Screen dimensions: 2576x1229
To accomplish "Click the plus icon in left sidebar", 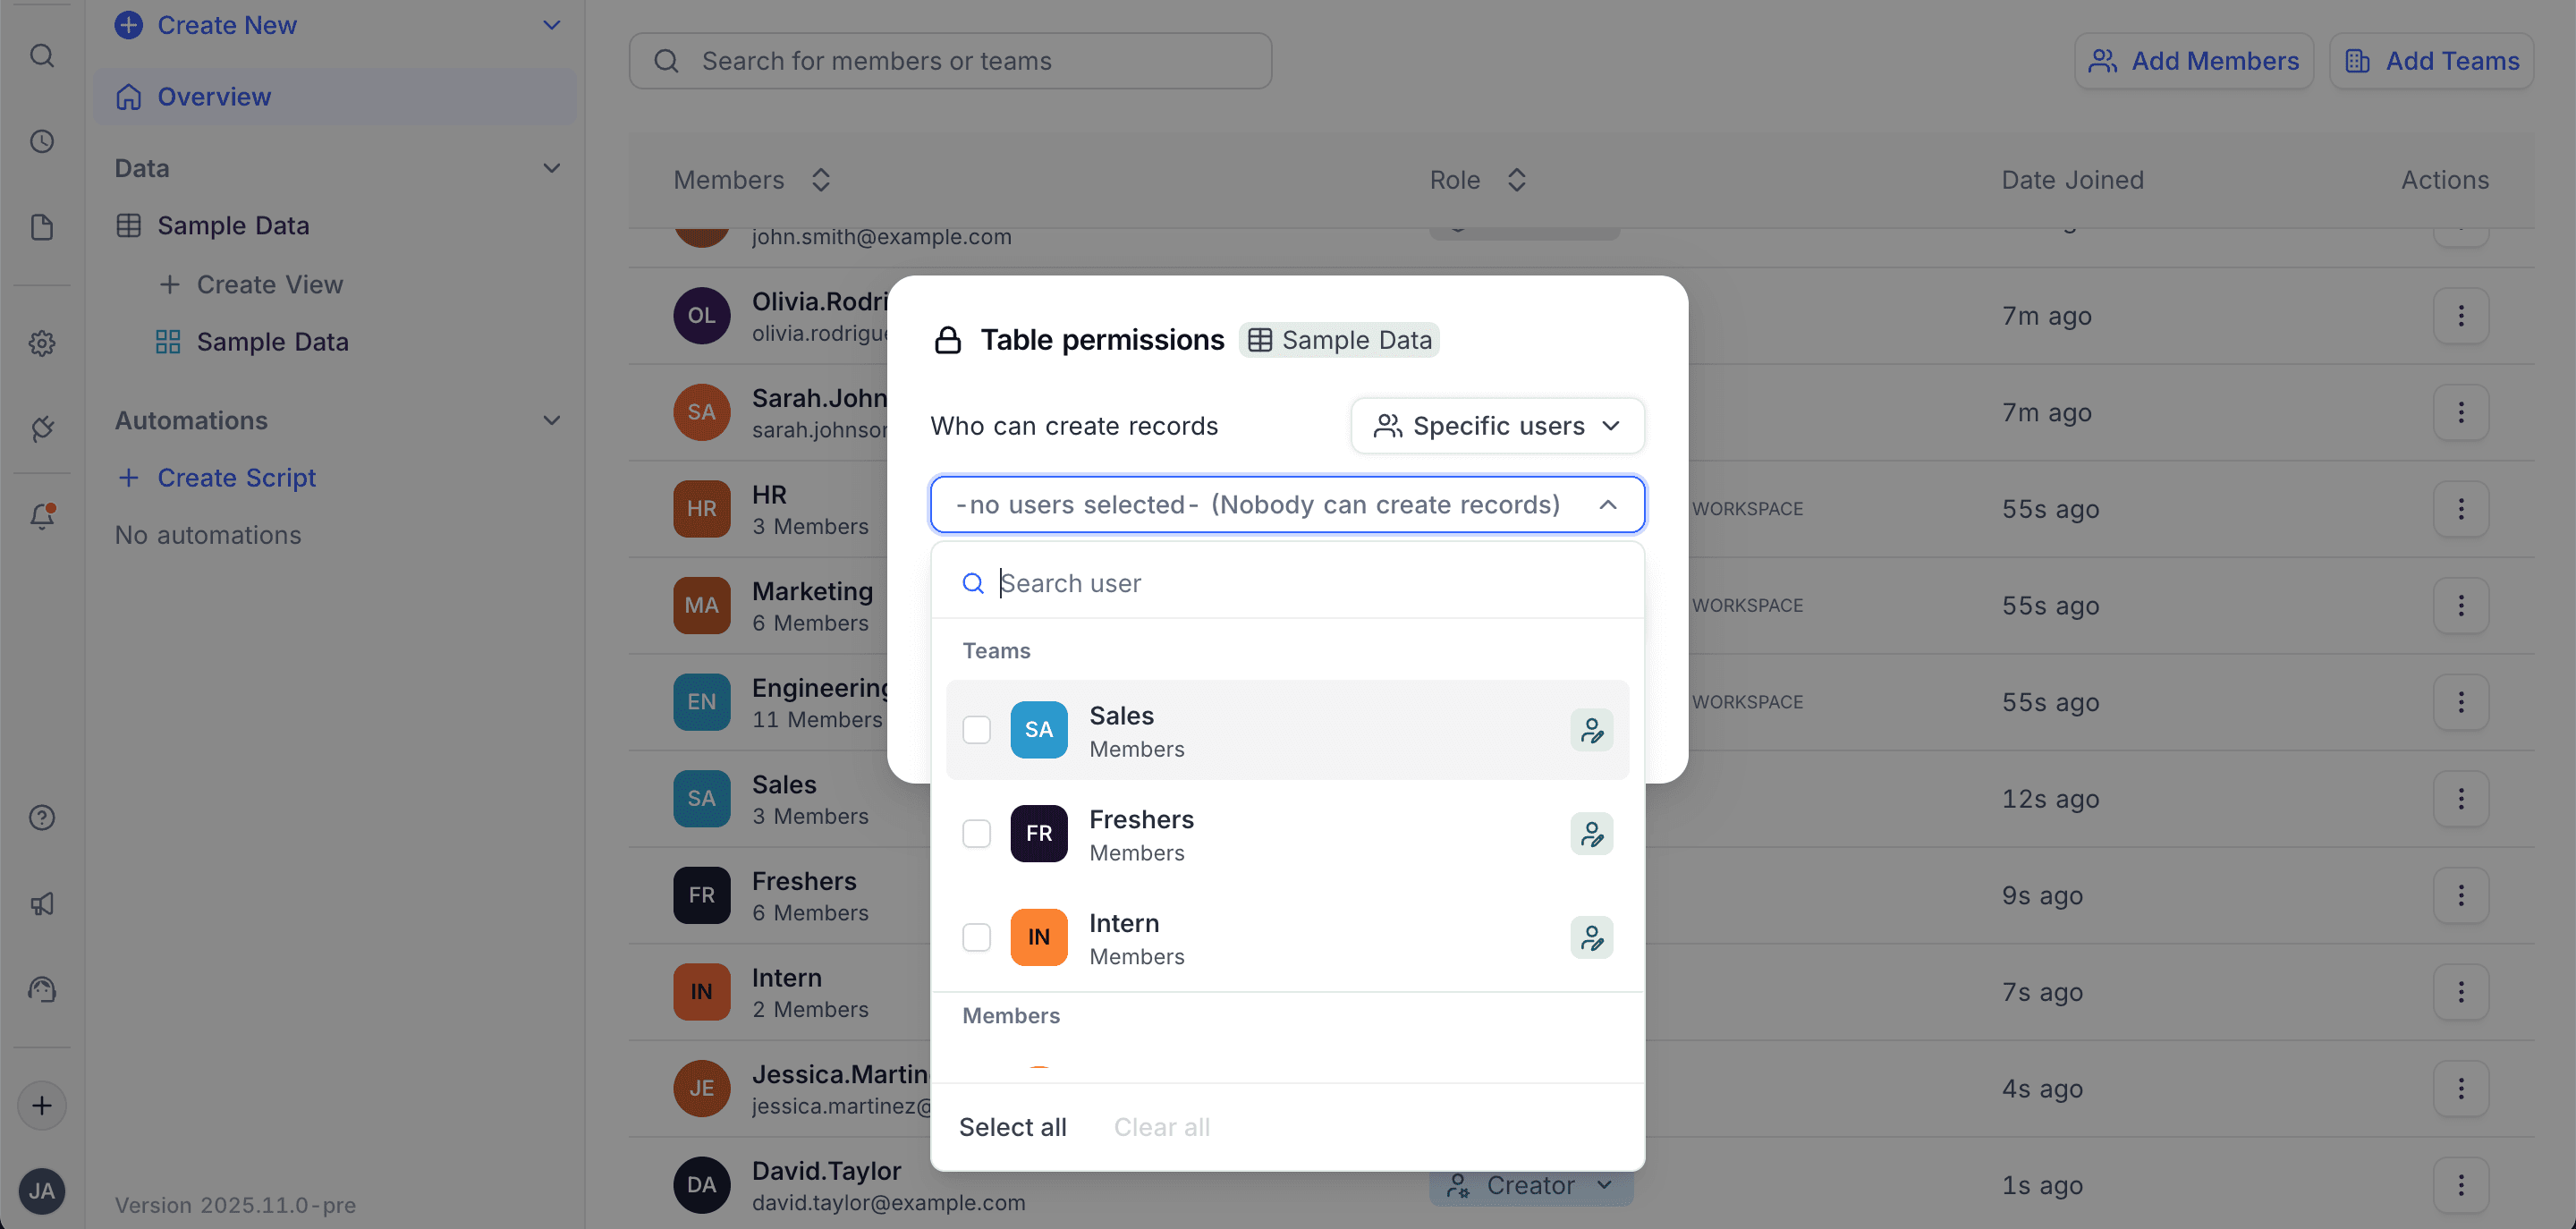I will (x=42, y=1106).
